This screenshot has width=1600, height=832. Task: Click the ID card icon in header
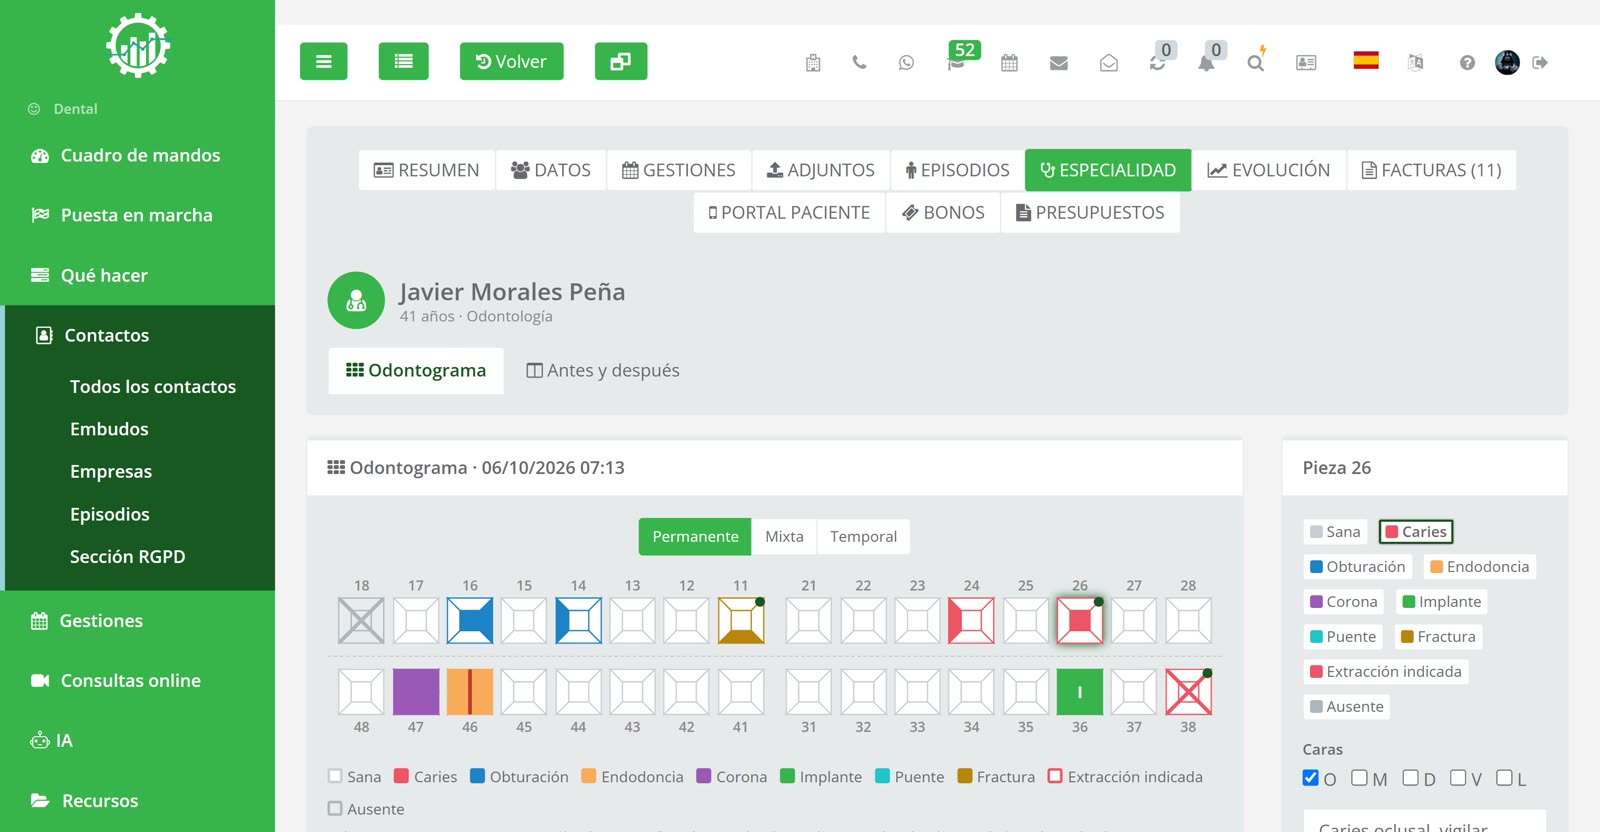[x=1306, y=63]
